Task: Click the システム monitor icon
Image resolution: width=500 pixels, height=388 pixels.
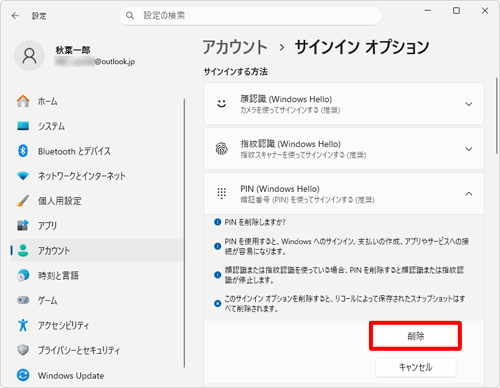Action: (23, 126)
